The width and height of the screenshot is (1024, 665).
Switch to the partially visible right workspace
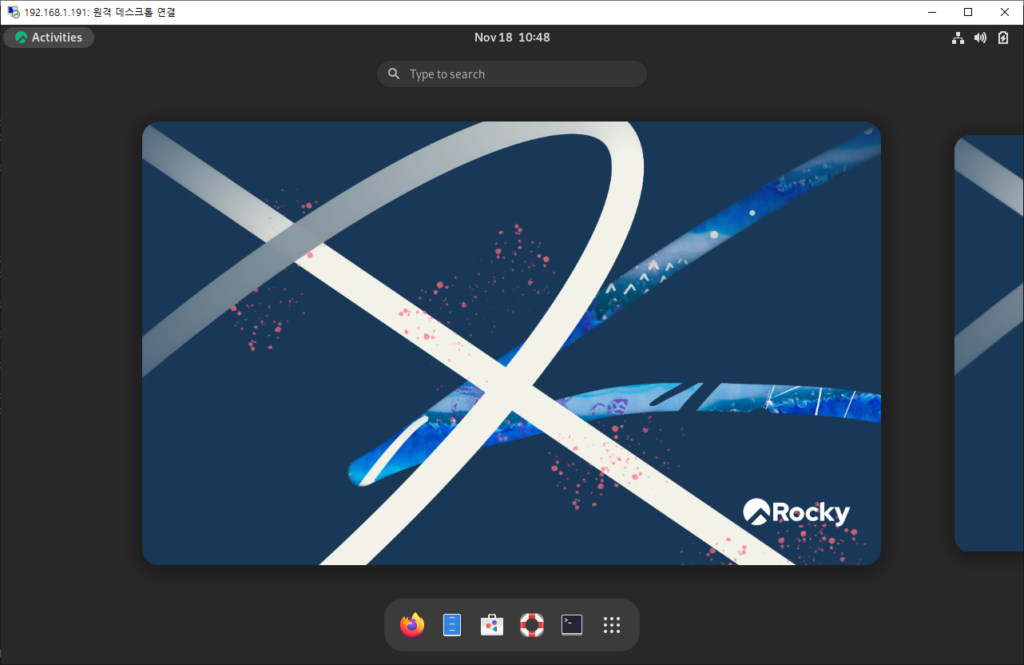(990, 343)
